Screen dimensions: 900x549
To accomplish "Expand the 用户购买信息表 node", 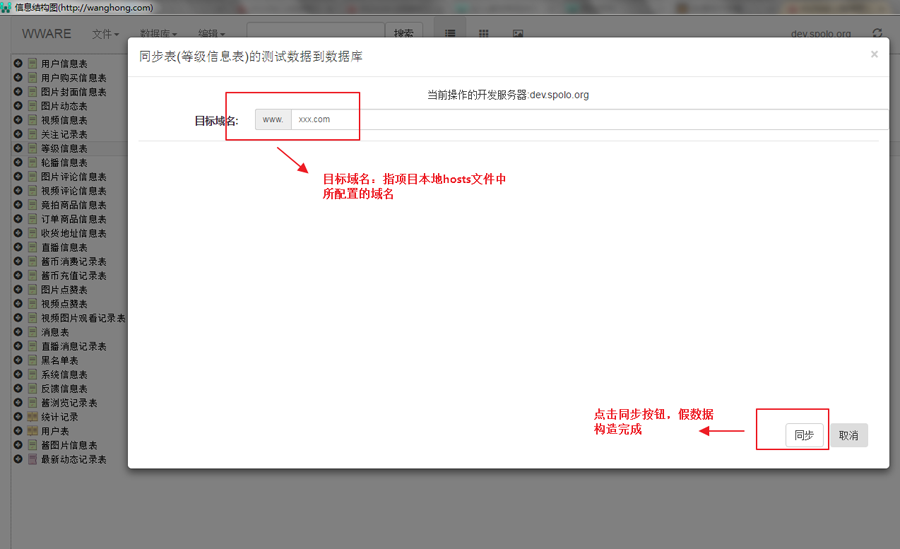I will click(18, 78).
